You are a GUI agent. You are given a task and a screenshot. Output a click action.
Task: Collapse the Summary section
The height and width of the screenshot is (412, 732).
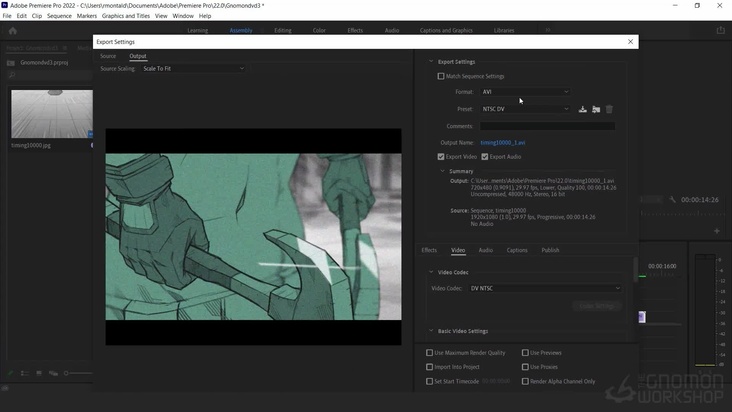click(x=443, y=171)
